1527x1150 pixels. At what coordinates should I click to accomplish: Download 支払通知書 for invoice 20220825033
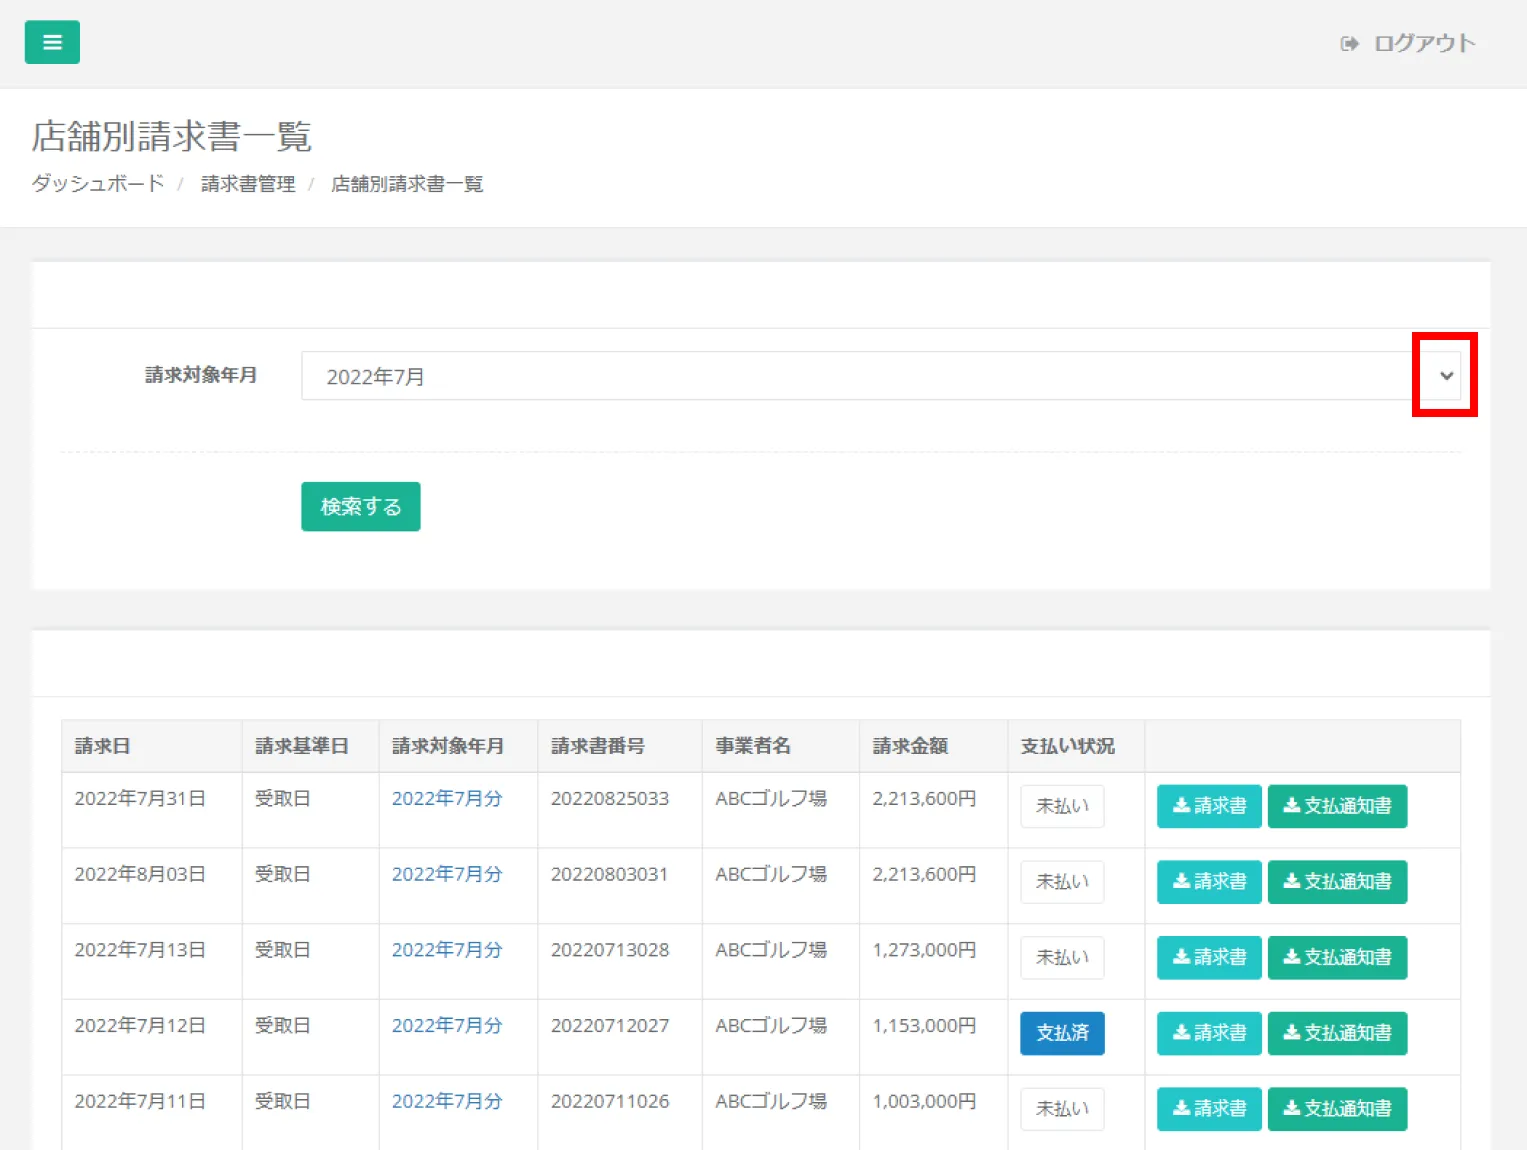click(x=1337, y=806)
